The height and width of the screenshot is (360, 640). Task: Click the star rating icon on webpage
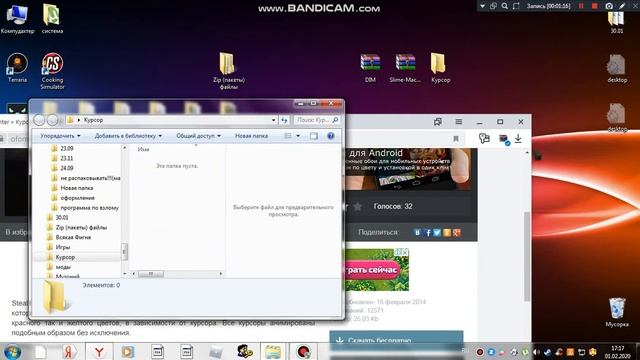pyautogui.click(x=358, y=207)
